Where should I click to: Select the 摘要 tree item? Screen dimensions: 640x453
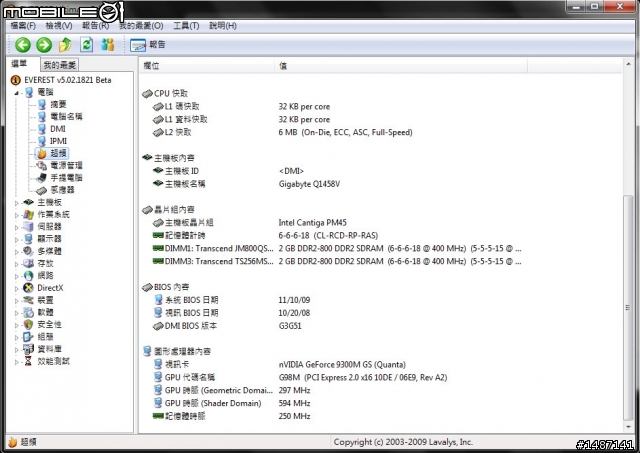[x=58, y=104]
